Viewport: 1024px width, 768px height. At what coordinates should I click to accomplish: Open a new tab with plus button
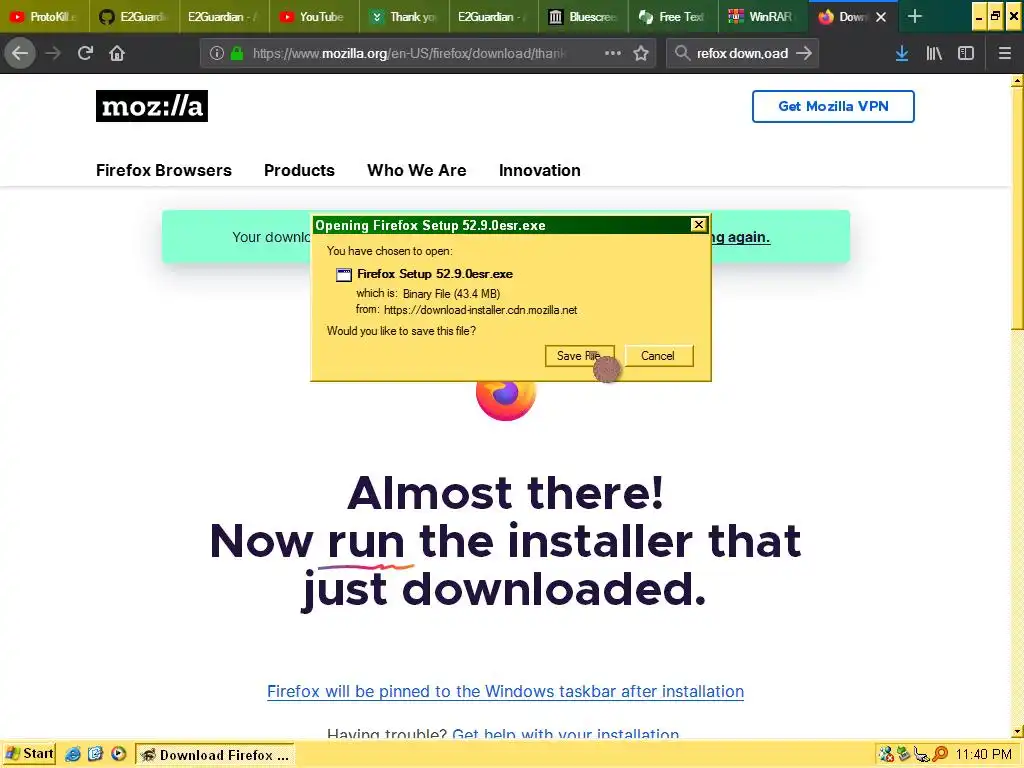pos(915,16)
